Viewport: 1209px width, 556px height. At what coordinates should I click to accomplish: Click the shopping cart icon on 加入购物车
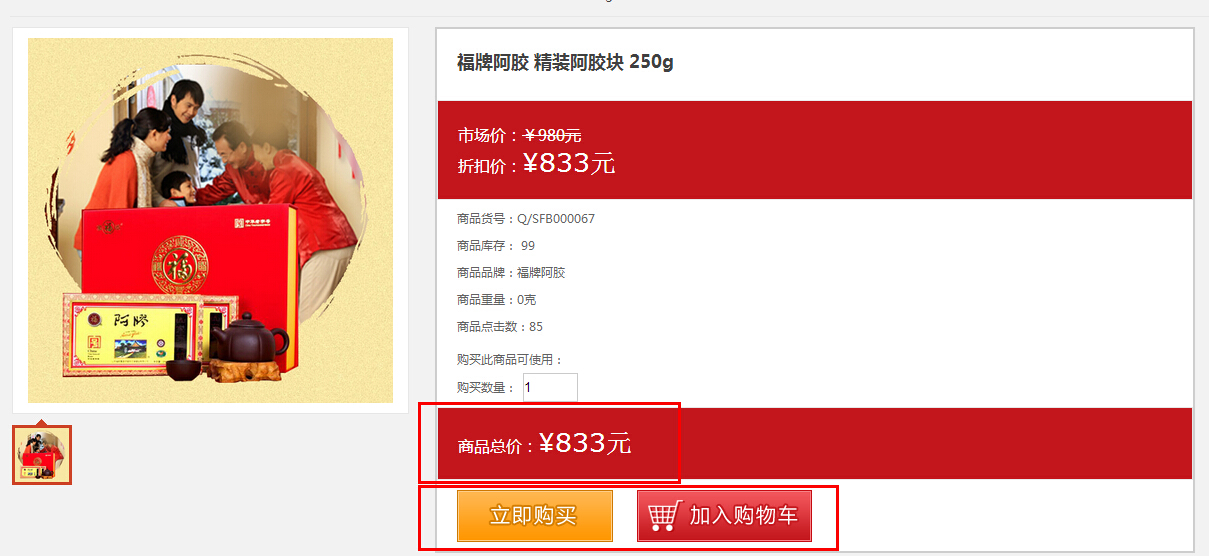tap(663, 516)
